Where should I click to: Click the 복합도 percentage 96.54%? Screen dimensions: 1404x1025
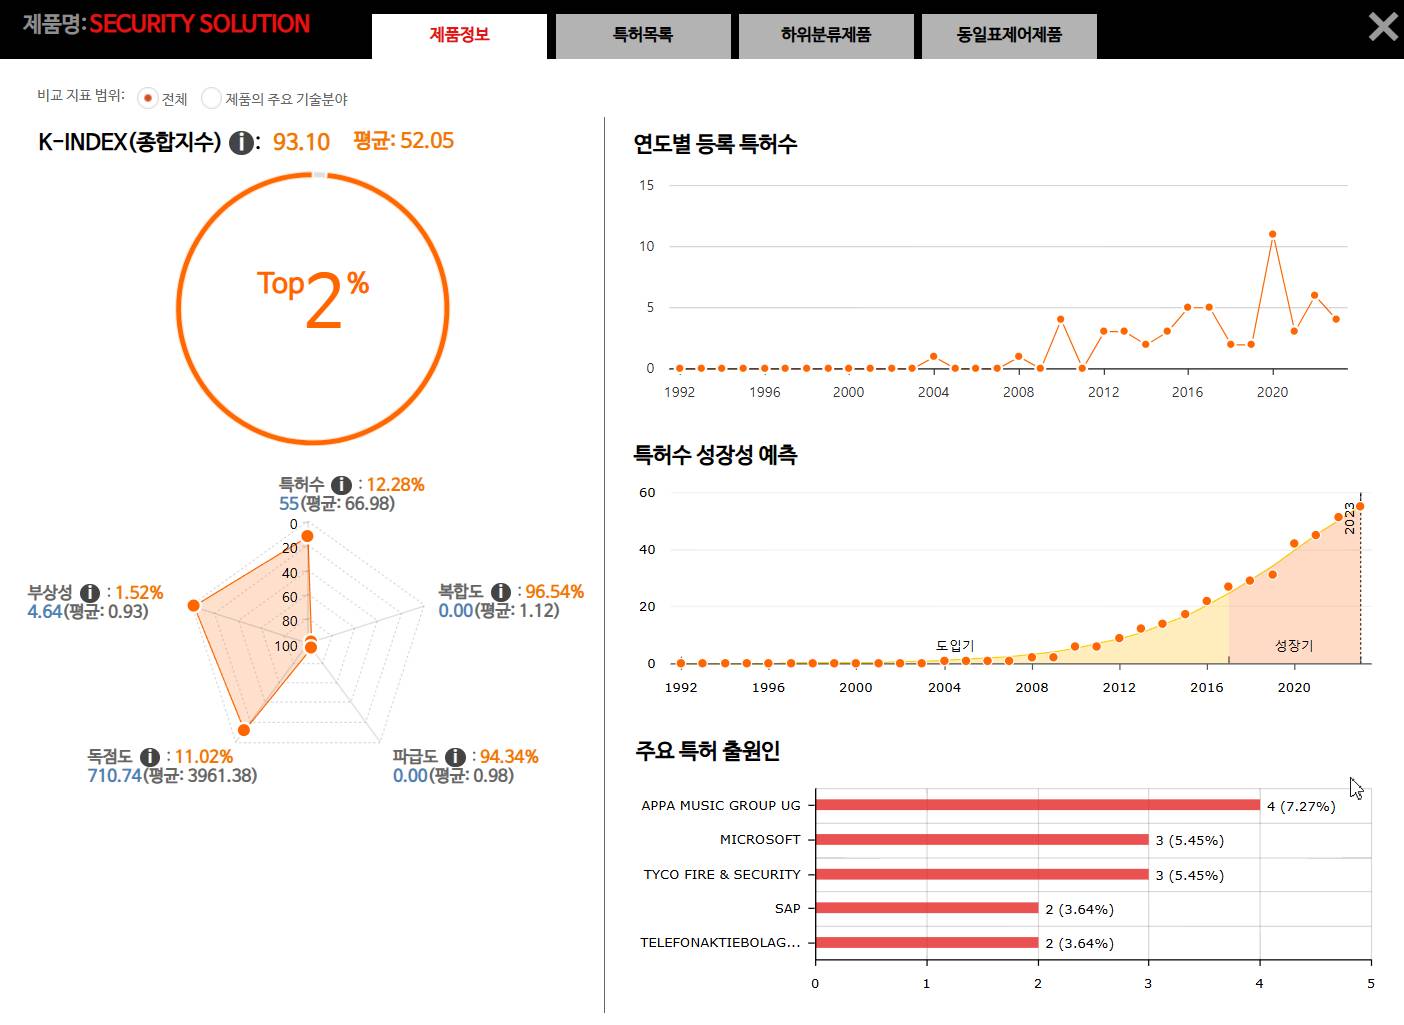554,592
